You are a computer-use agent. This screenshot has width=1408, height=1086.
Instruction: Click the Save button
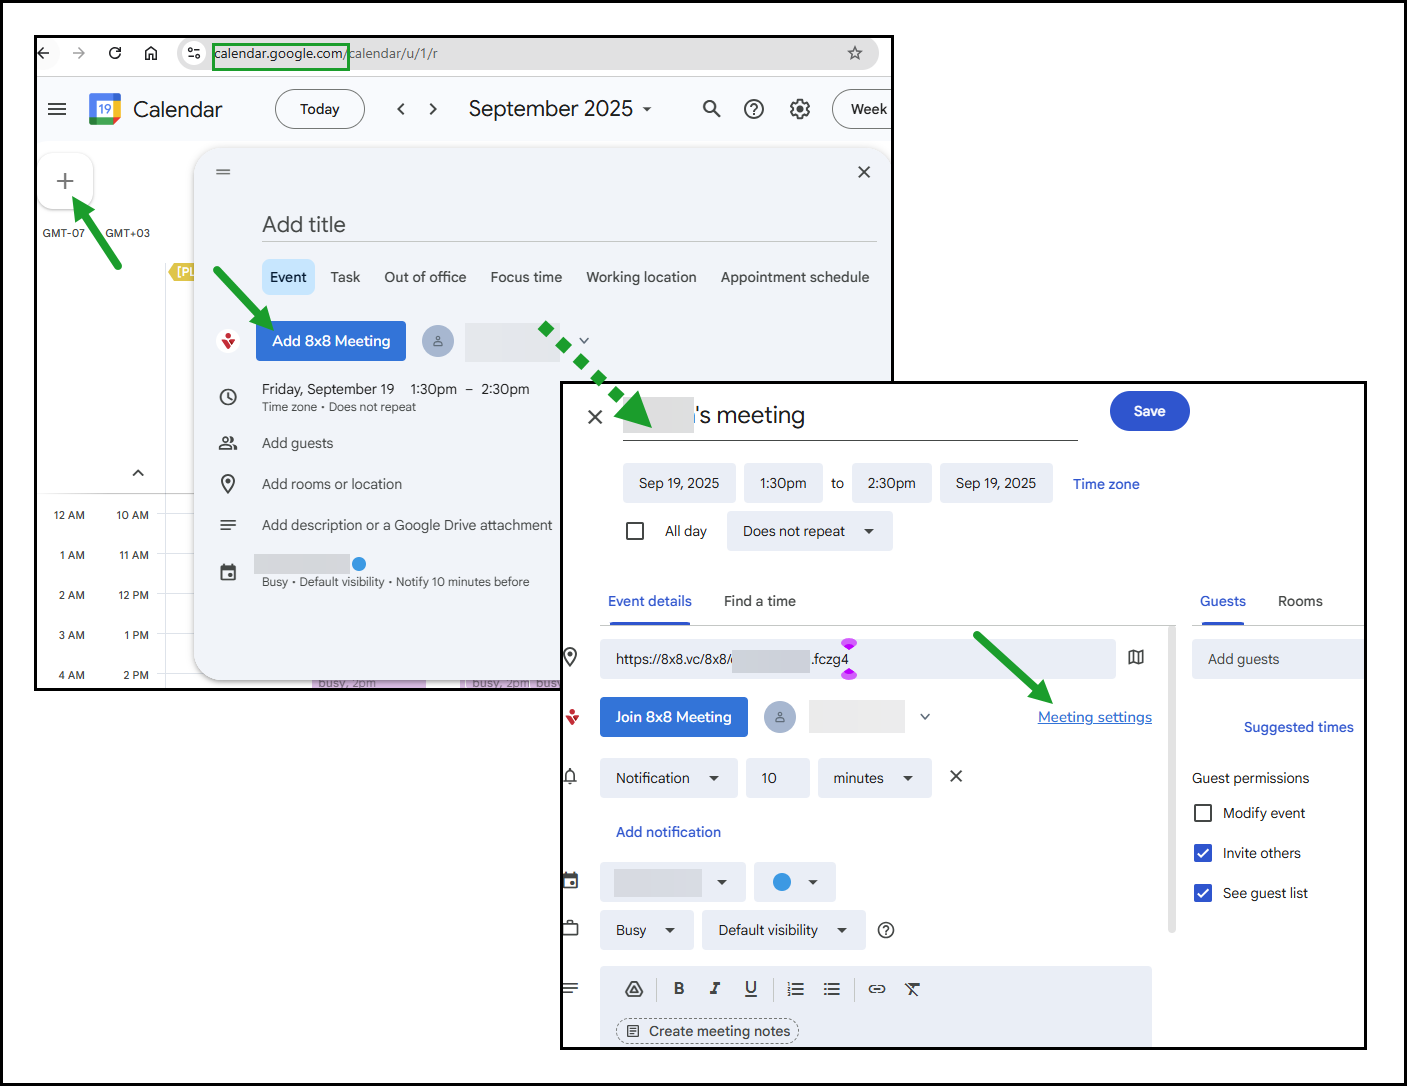point(1149,411)
